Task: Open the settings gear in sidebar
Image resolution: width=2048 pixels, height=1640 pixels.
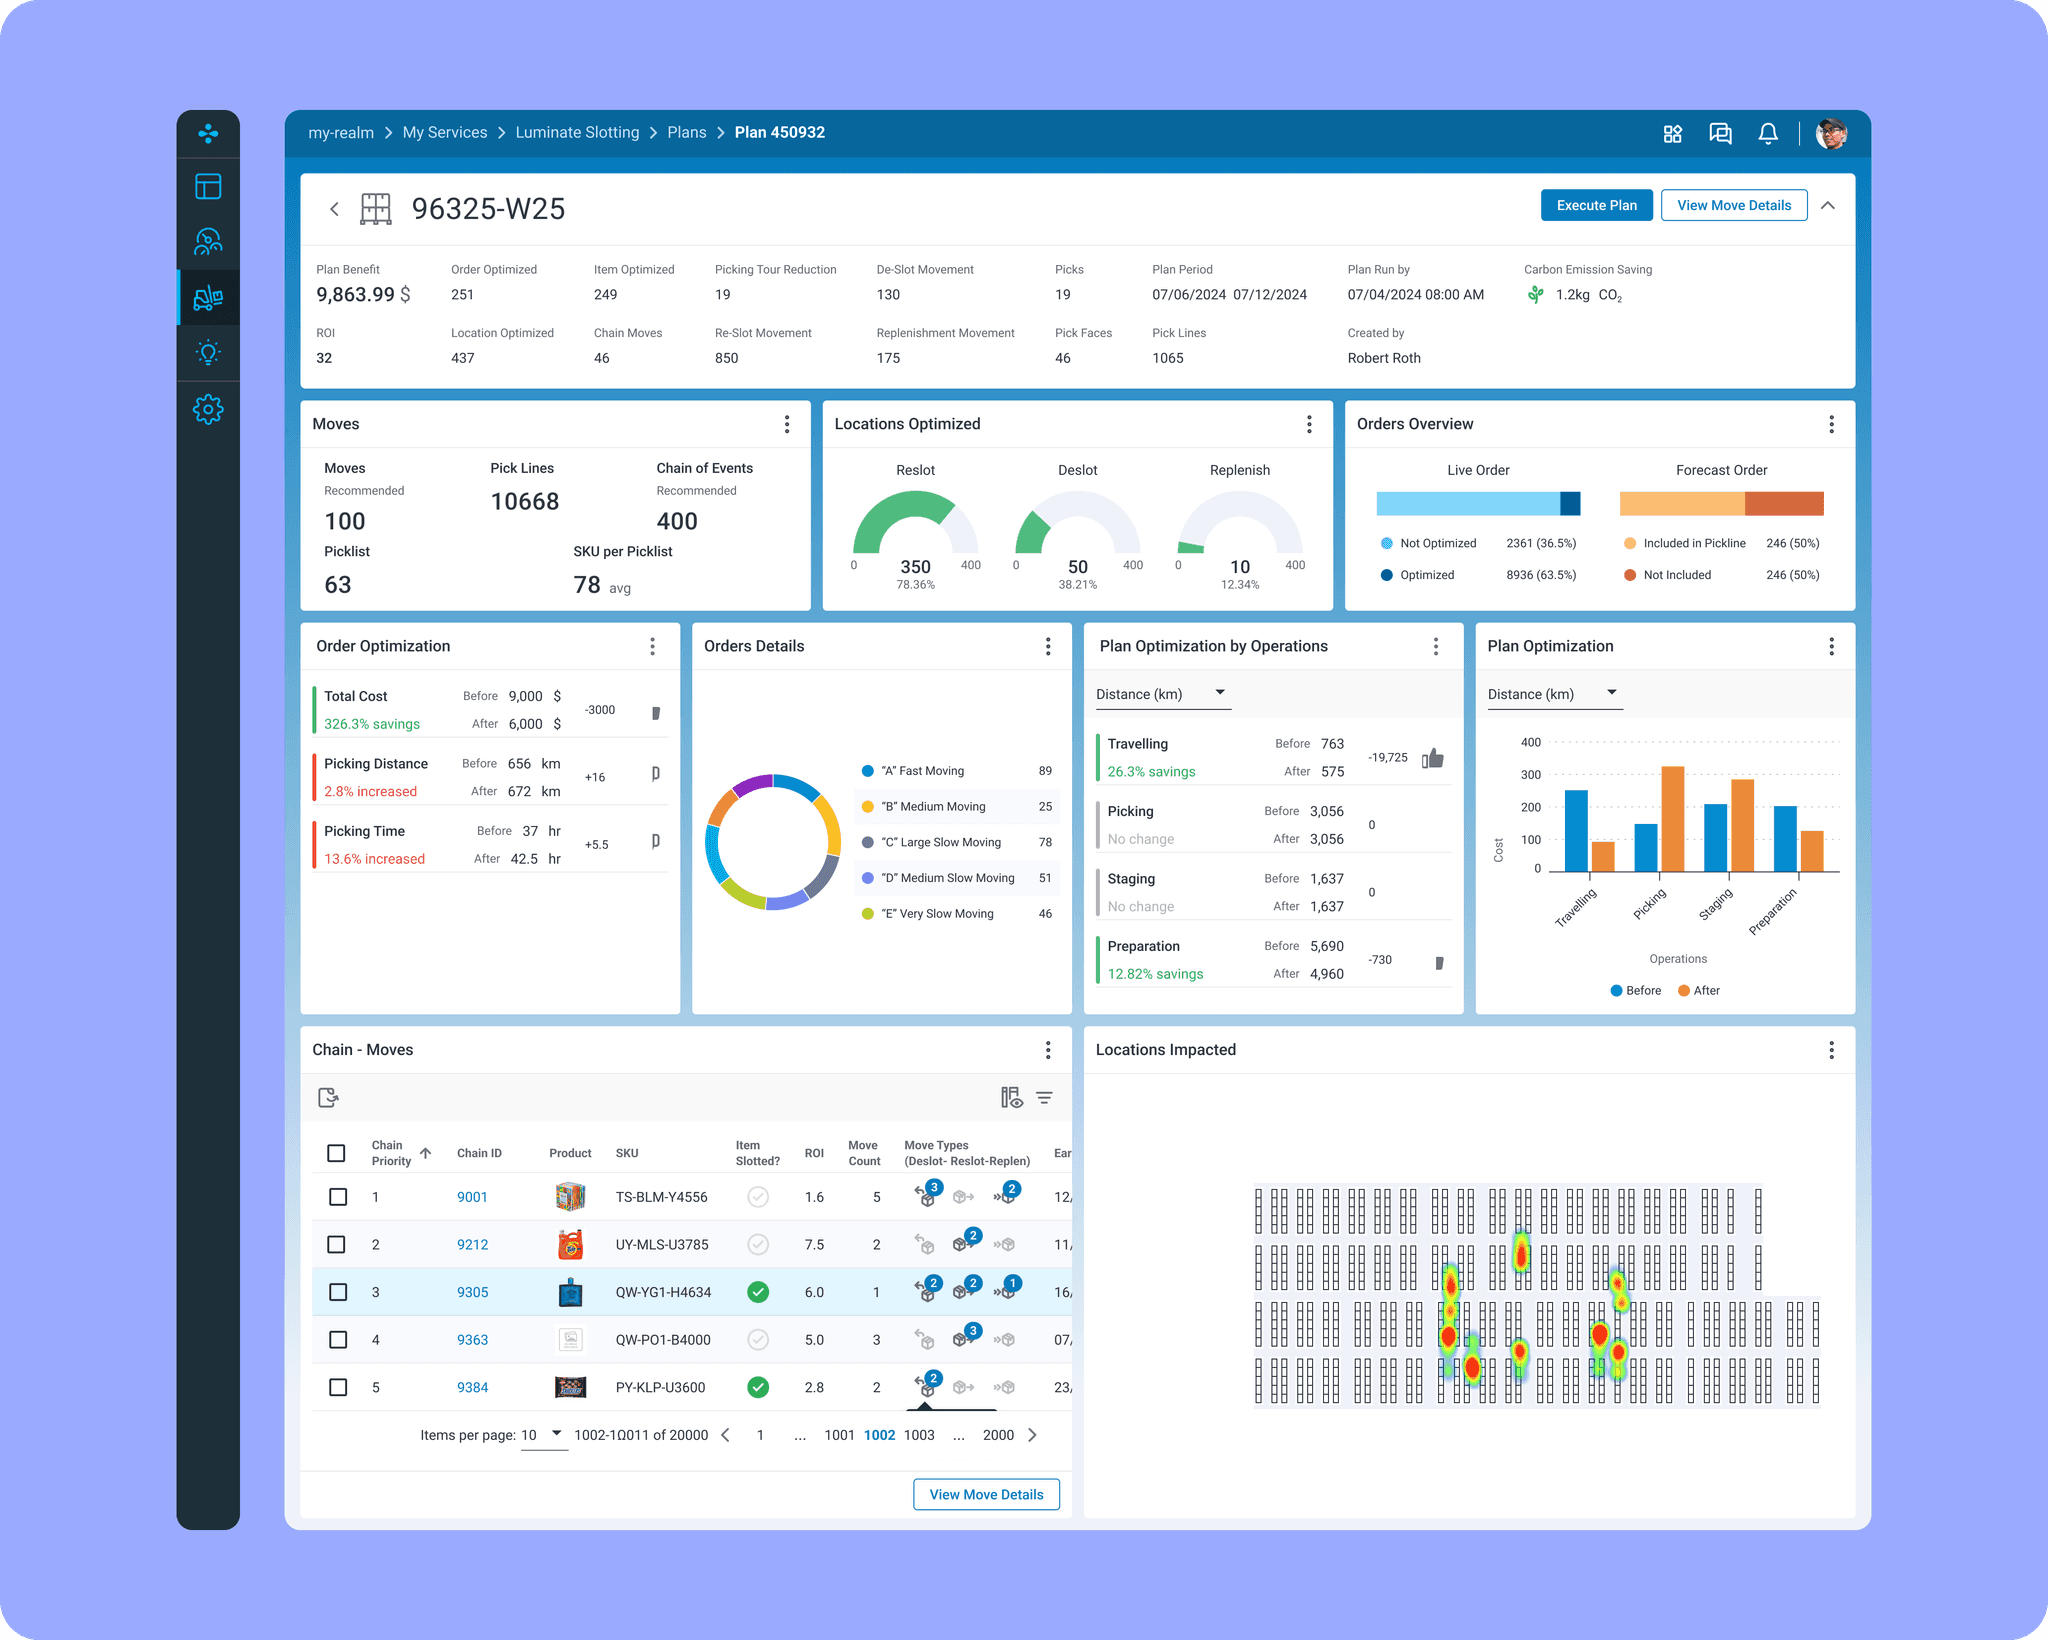Action: tap(208, 409)
